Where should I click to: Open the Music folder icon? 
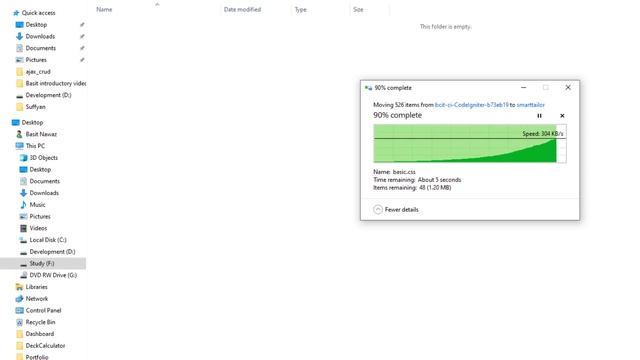23,205
